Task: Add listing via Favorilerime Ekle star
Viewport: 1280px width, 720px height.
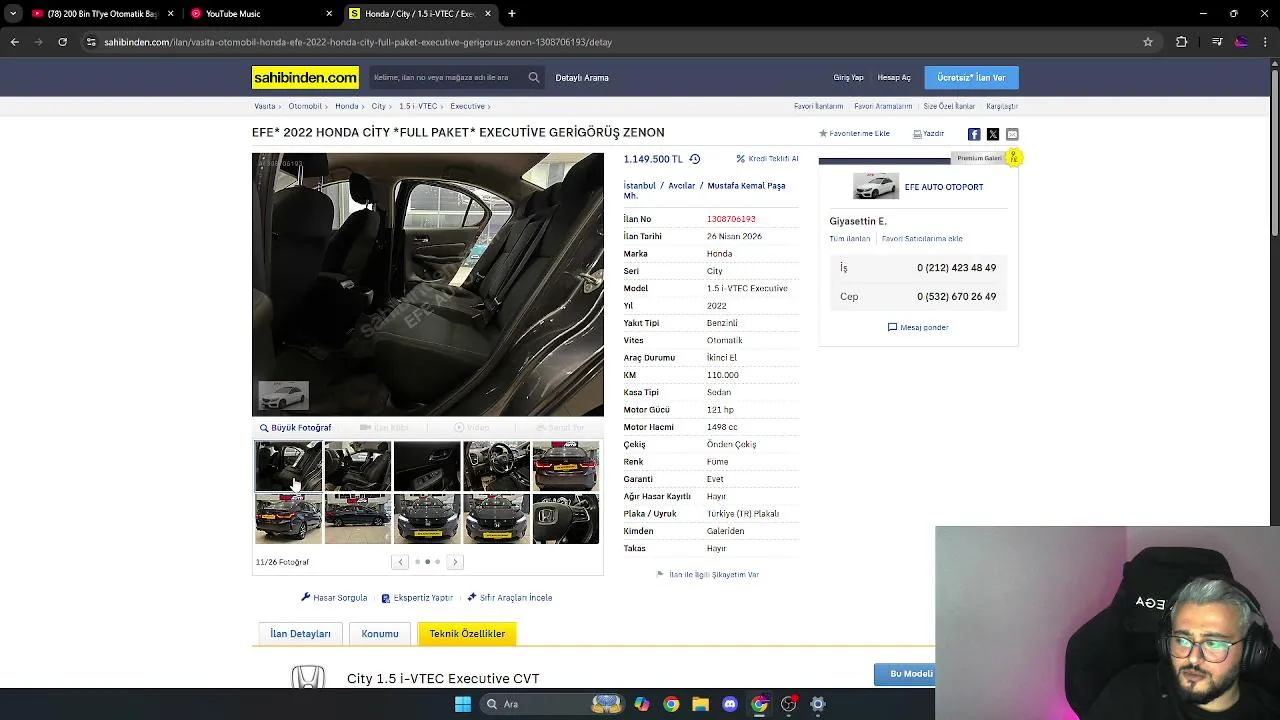Action: pos(854,133)
